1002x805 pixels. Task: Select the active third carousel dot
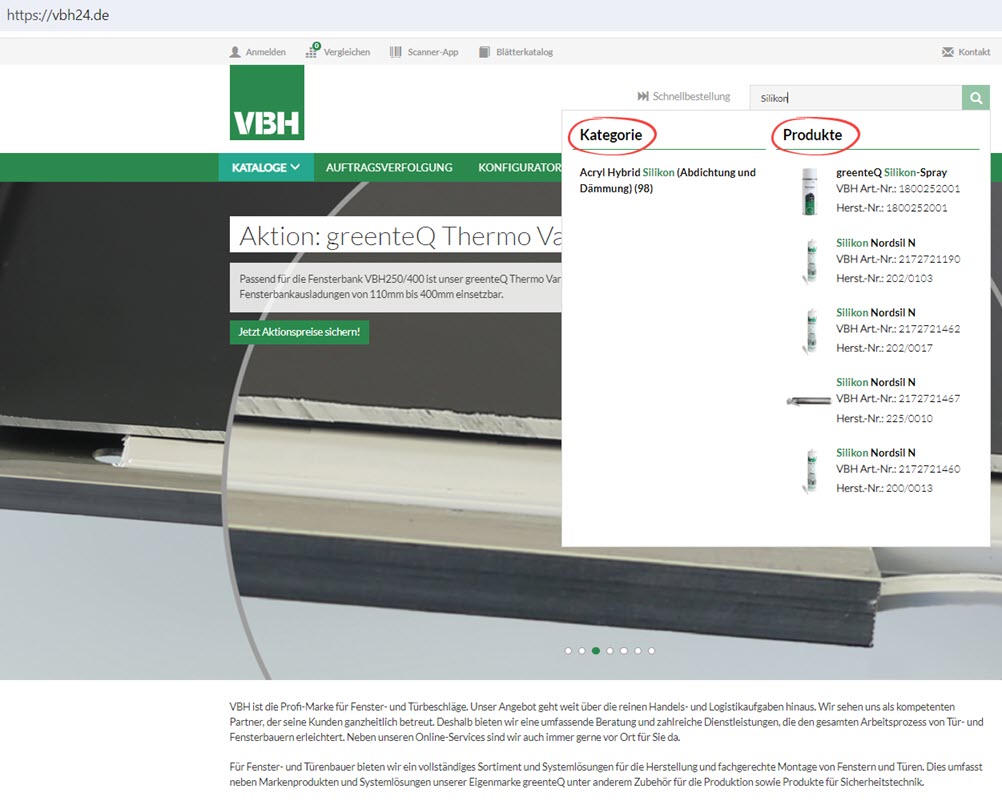click(596, 650)
